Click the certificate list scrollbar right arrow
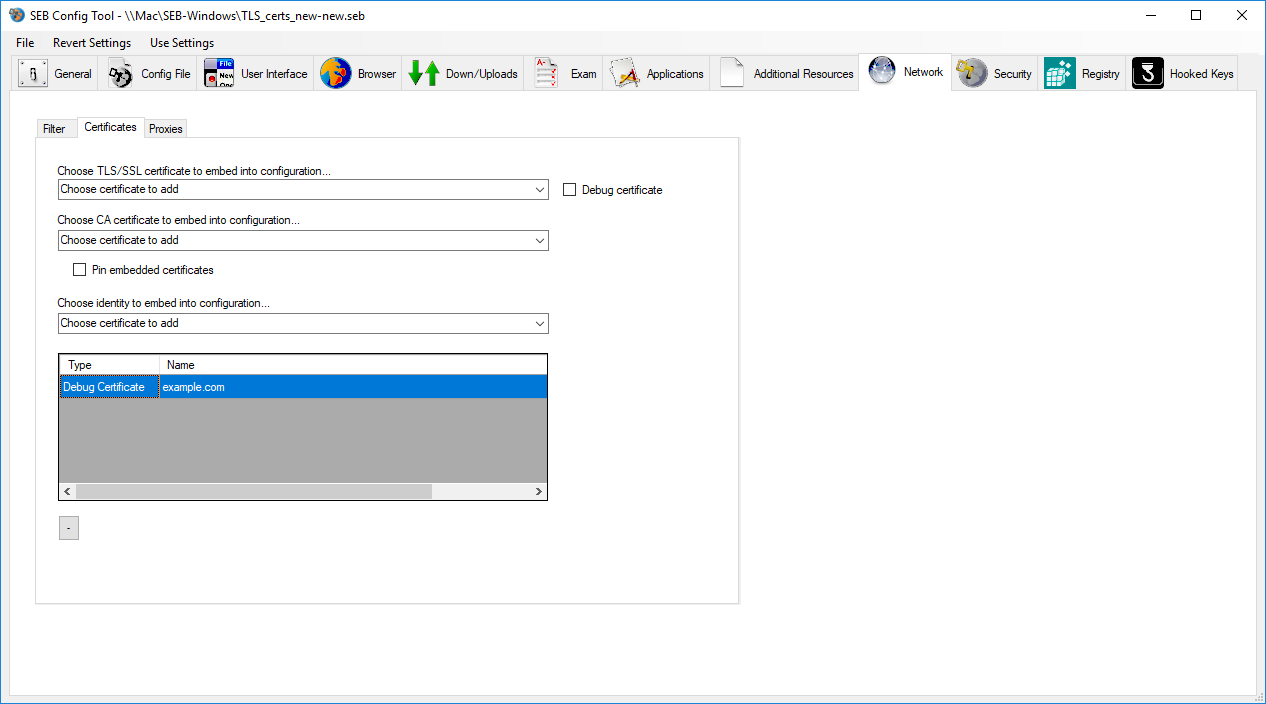This screenshot has width=1266, height=704. coord(539,492)
